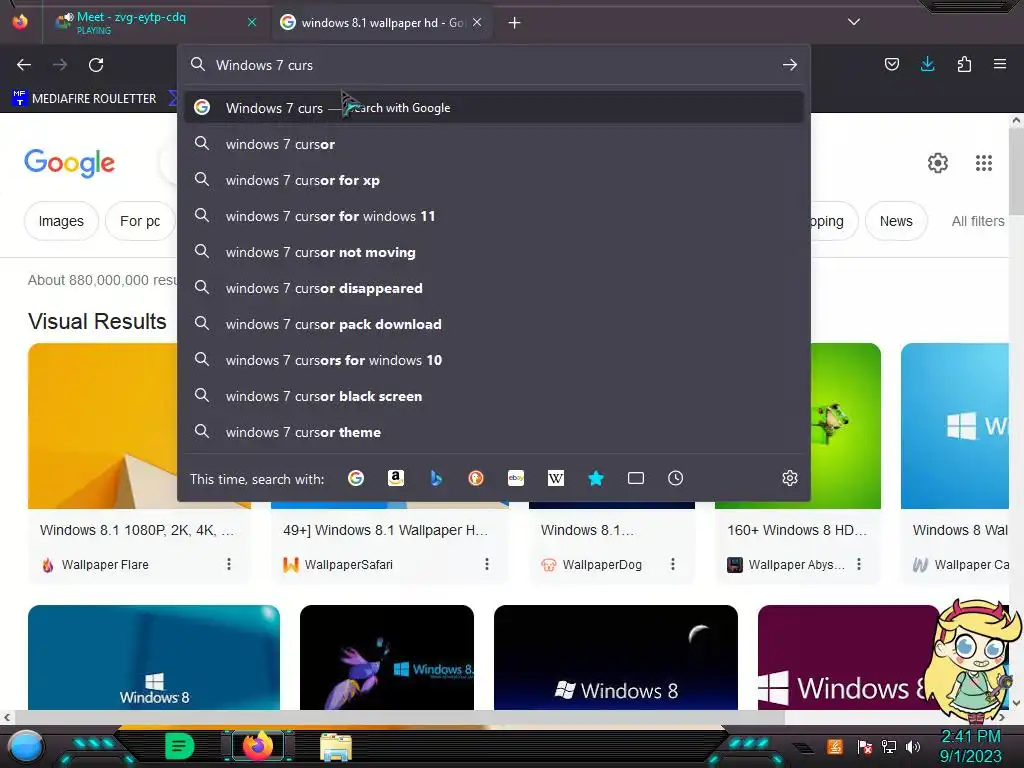Open Google quick settings gear
This screenshot has width=1024, height=768.
click(x=938, y=163)
